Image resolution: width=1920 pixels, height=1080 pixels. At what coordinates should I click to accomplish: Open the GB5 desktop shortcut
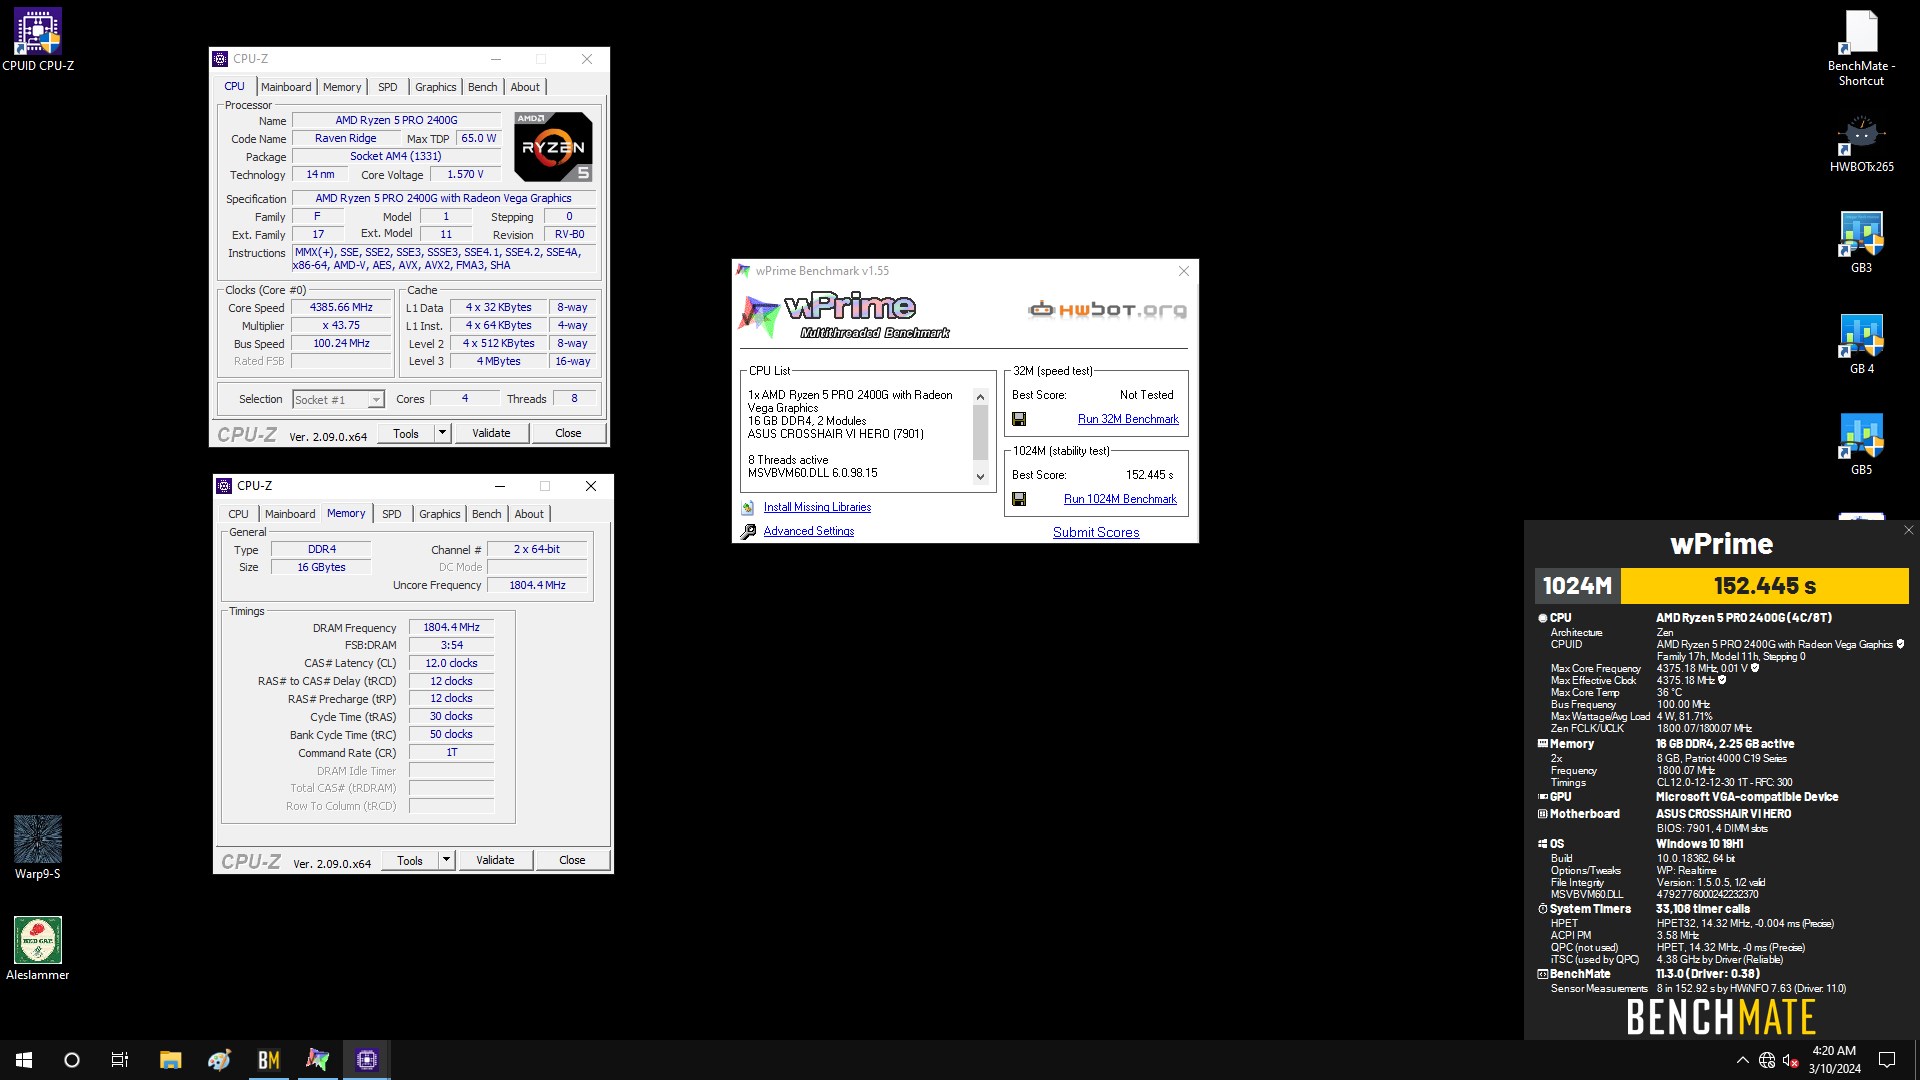(1861, 445)
